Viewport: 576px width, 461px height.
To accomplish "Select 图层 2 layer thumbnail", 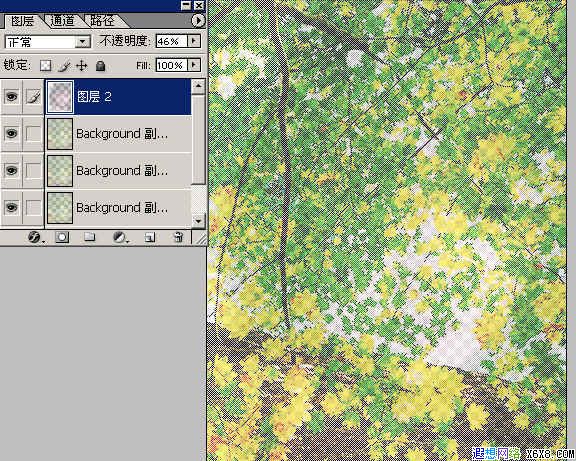I will (x=60, y=97).
